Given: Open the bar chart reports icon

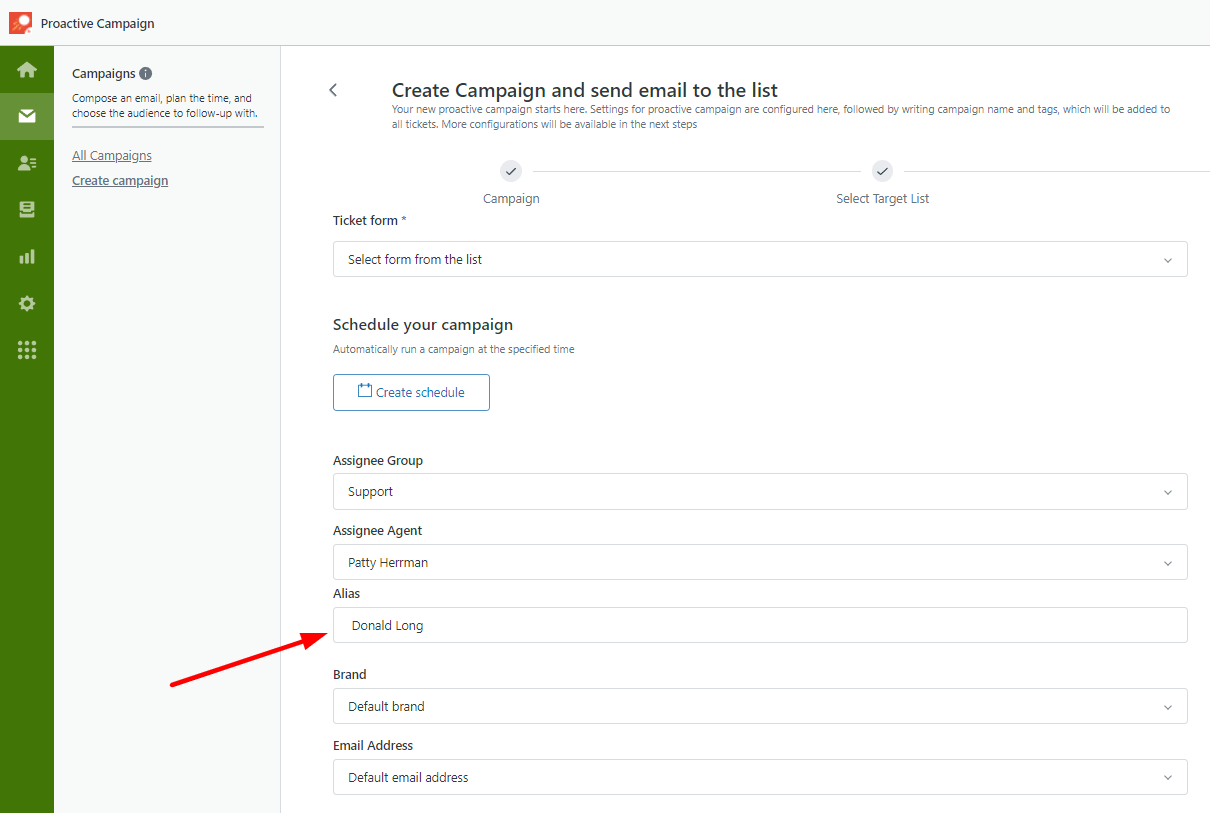Looking at the screenshot, I should [x=27, y=256].
